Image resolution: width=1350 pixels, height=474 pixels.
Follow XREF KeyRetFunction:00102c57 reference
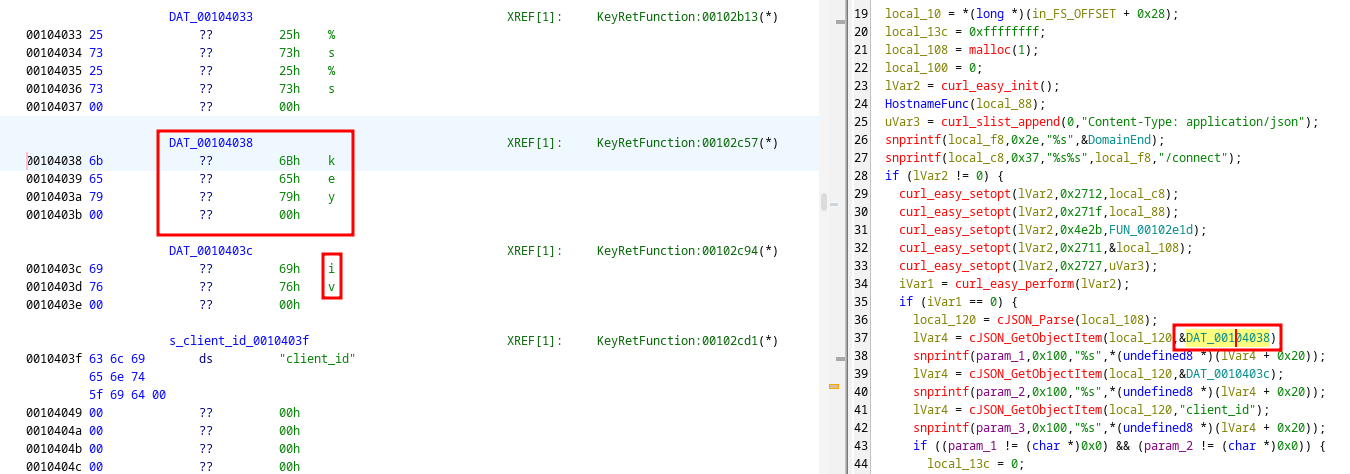tap(687, 143)
